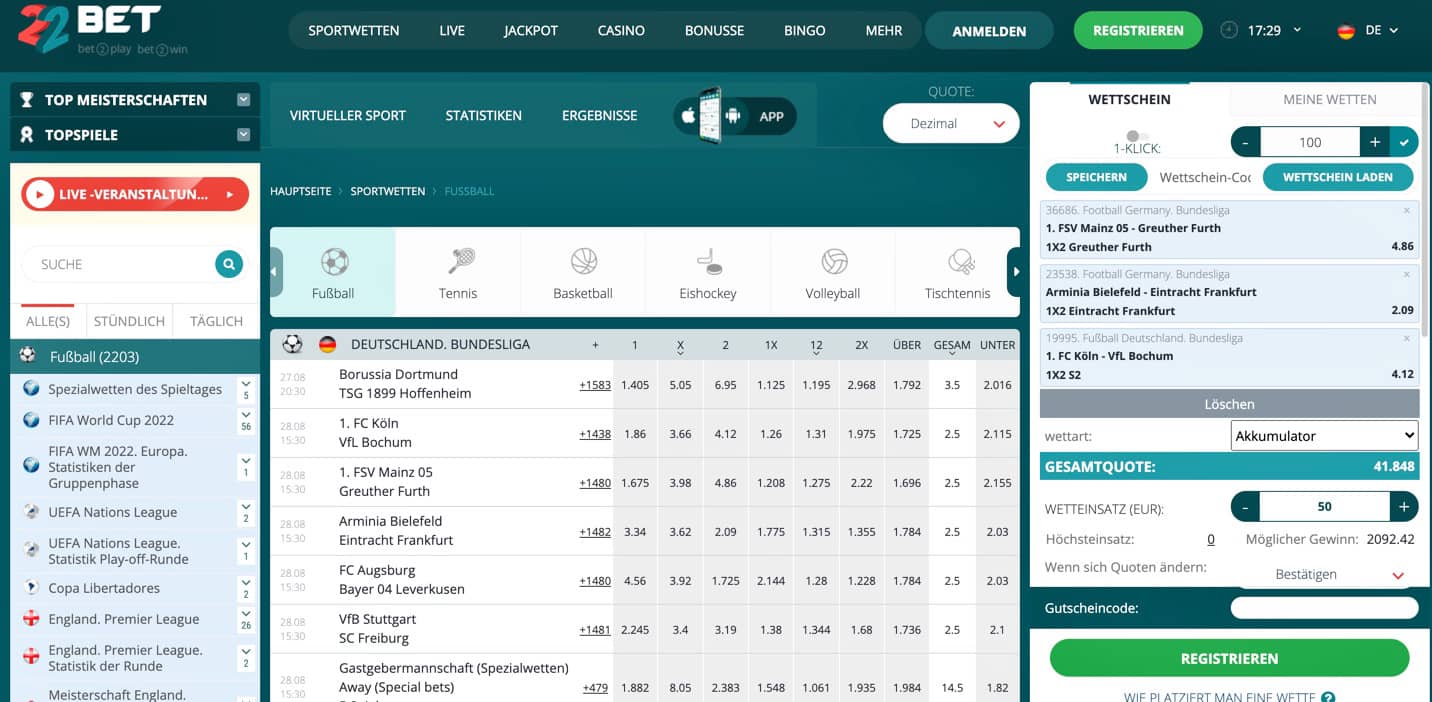Screen dimensions: 1432x702
Task: Open the wettart Akkumulator dropdown
Action: 1325,436
